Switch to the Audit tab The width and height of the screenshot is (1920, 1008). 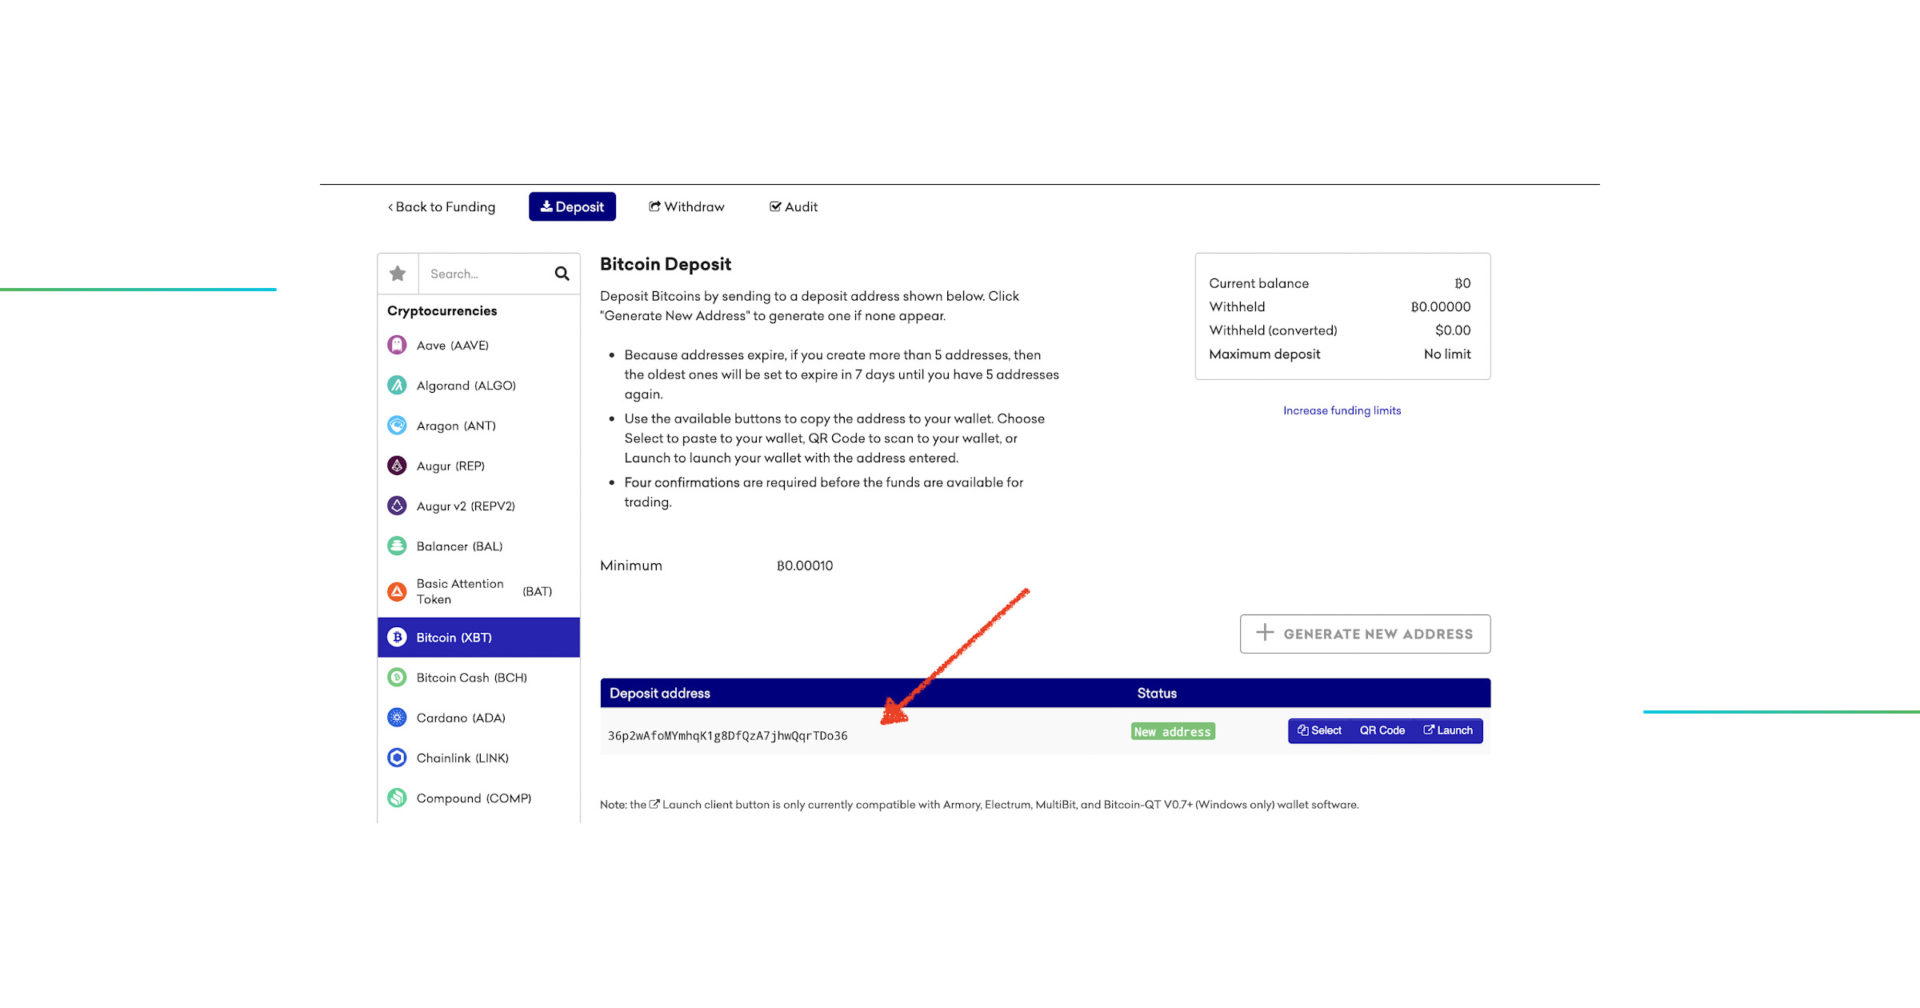[x=793, y=206]
